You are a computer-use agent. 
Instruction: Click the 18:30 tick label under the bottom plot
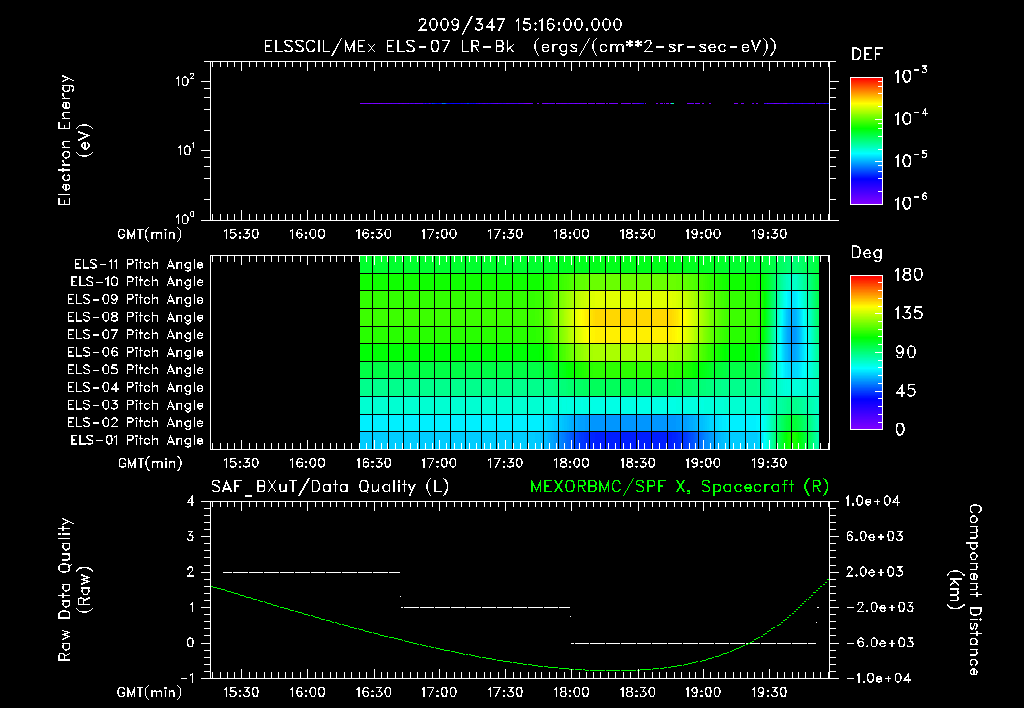(637, 692)
